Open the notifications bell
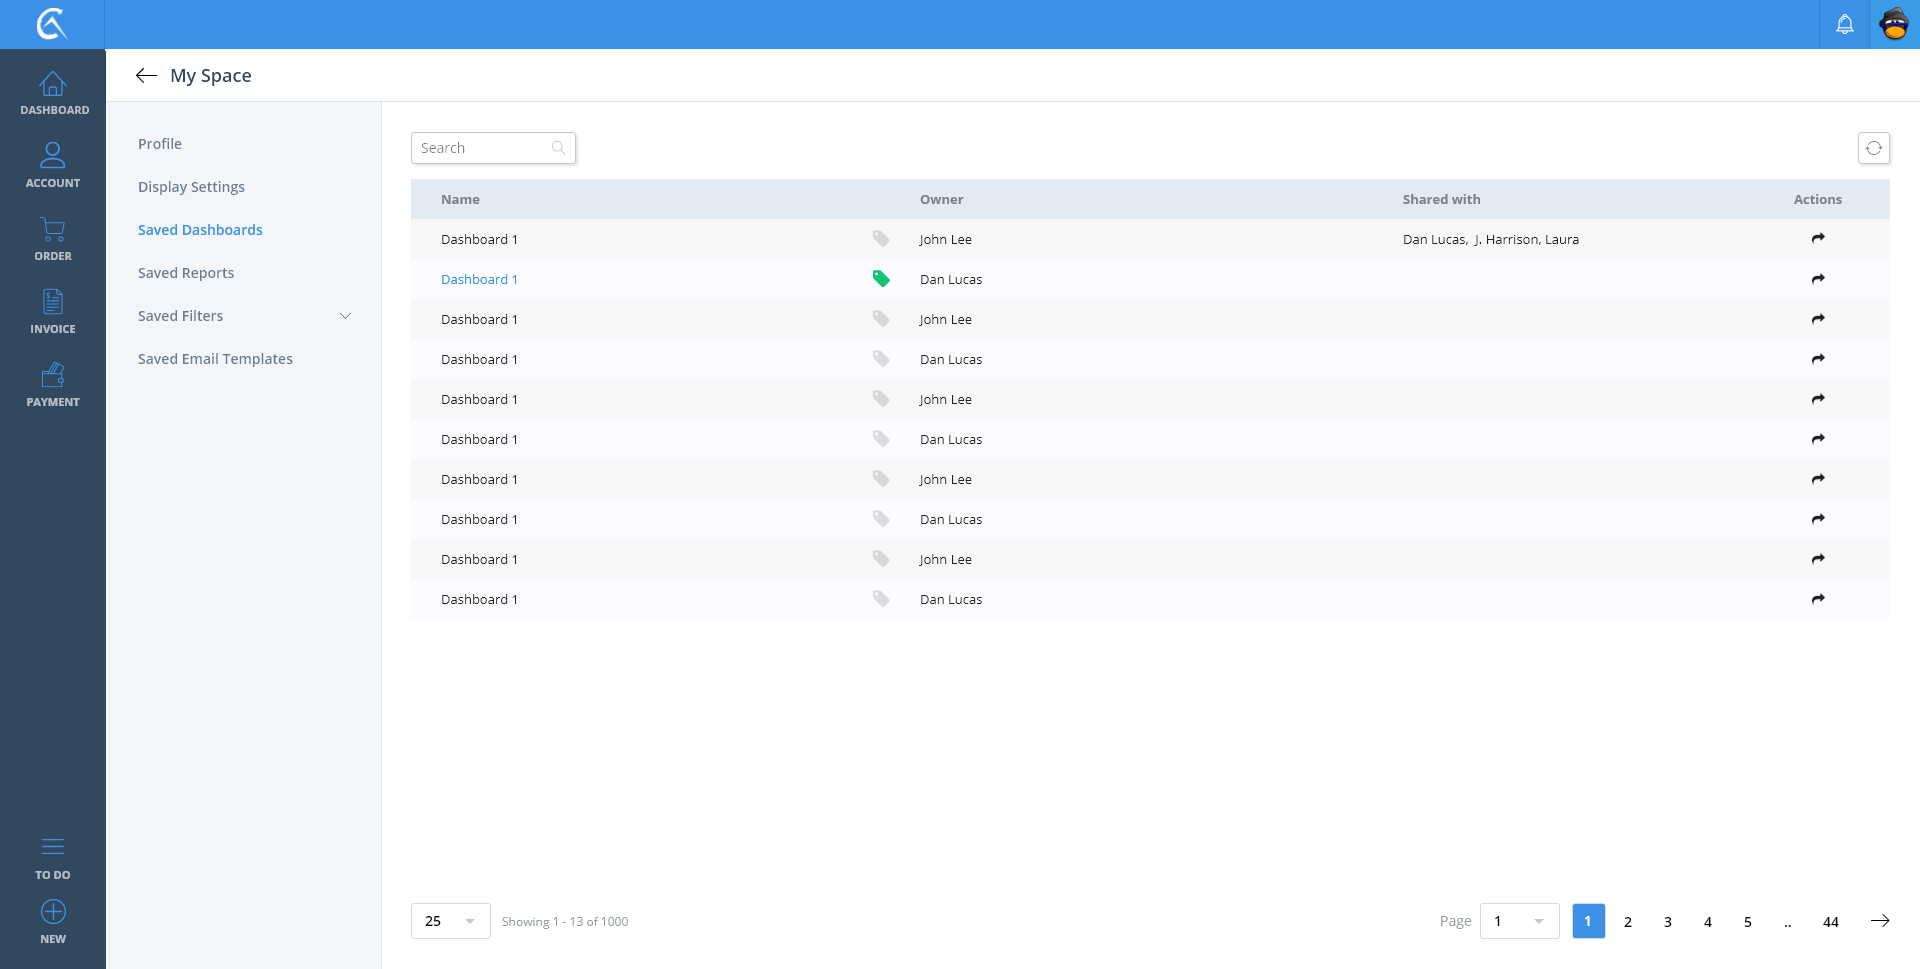The image size is (1920, 969). pos(1844,24)
